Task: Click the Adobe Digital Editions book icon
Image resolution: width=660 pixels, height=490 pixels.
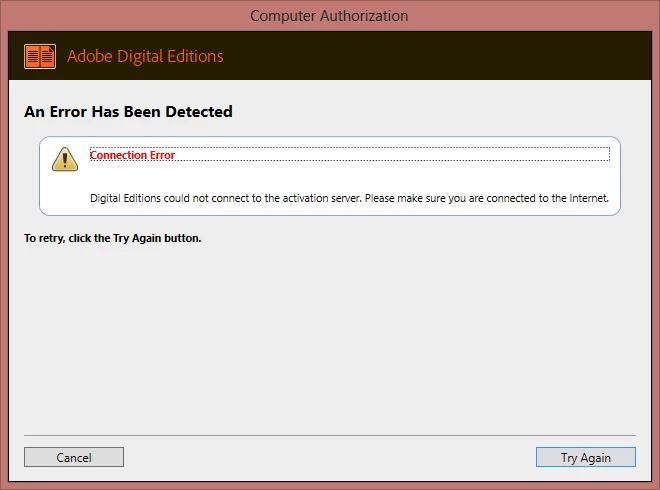Action: (x=40, y=56)
